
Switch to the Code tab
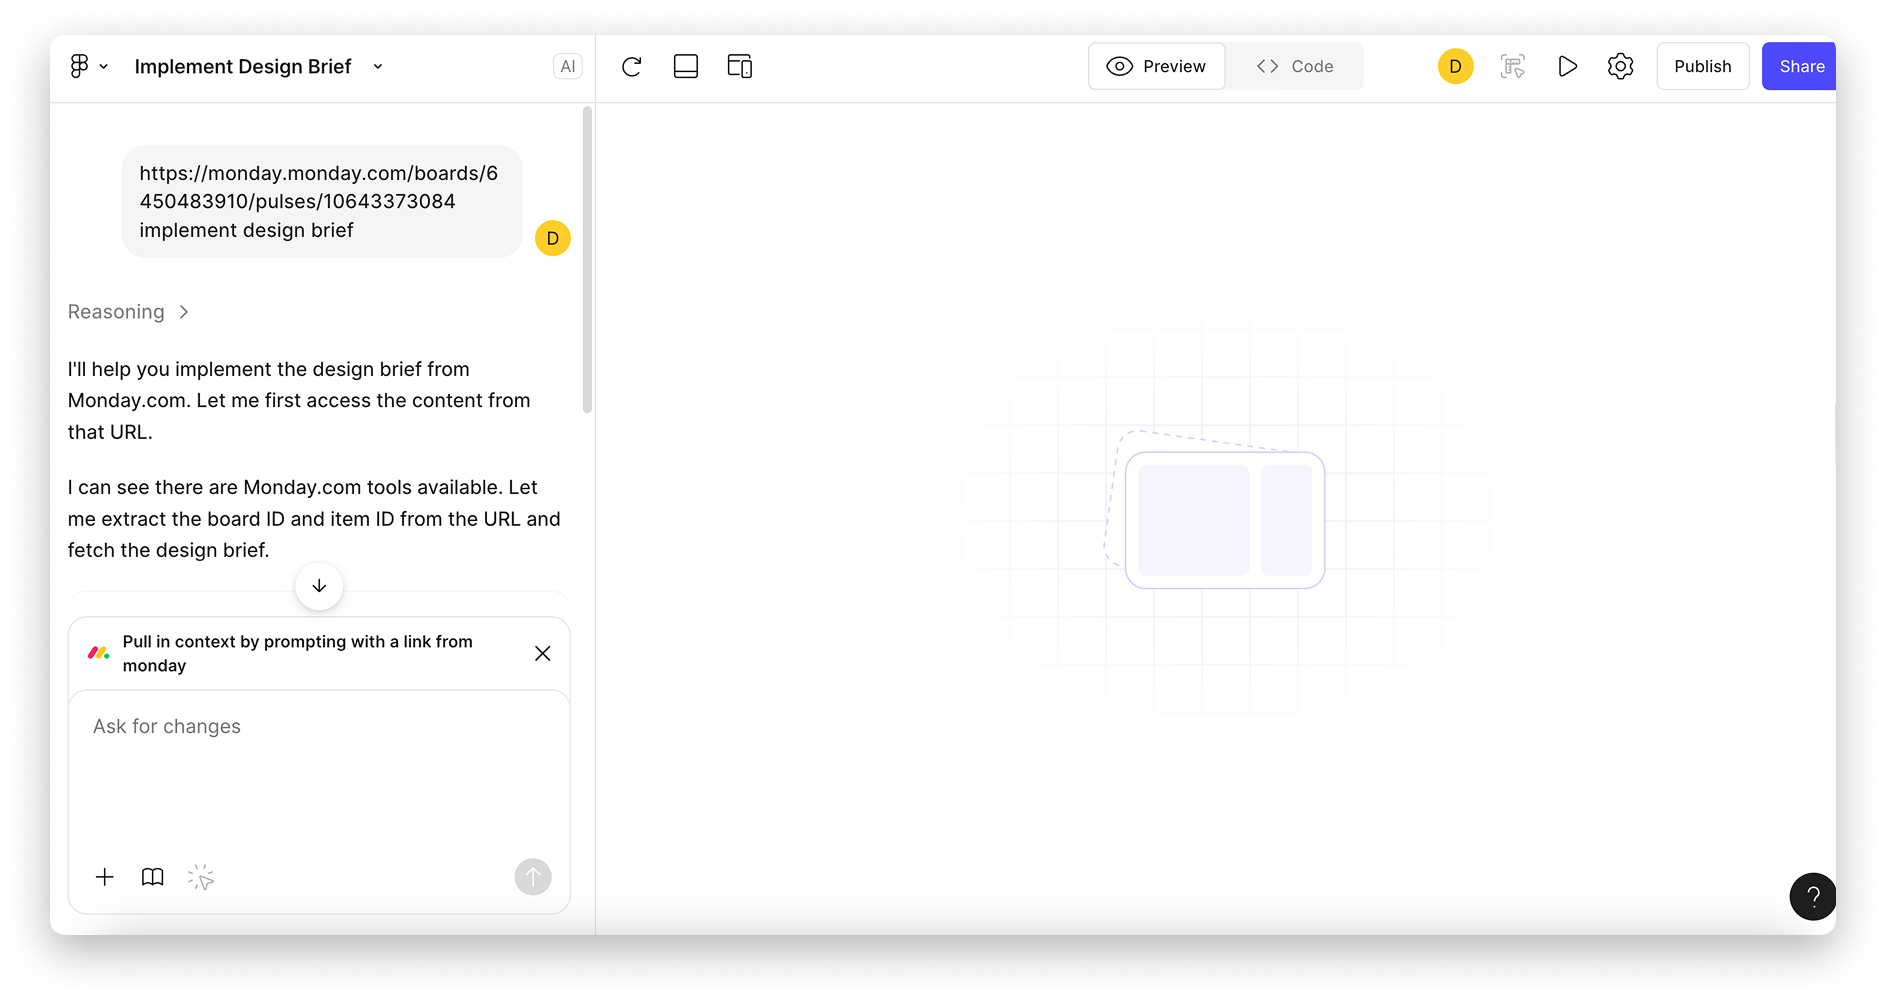[1294, 66]
